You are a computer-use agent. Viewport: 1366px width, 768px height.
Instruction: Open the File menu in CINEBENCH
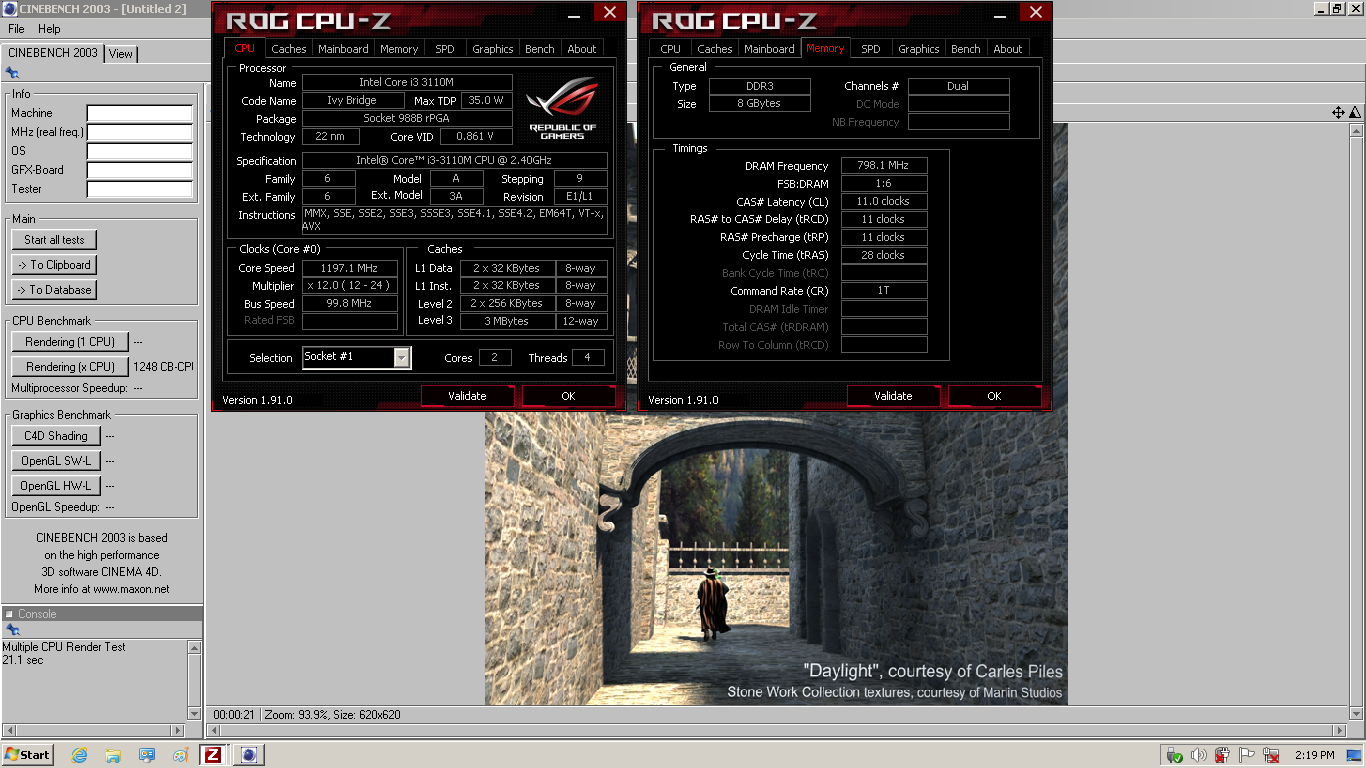point(17,29)
